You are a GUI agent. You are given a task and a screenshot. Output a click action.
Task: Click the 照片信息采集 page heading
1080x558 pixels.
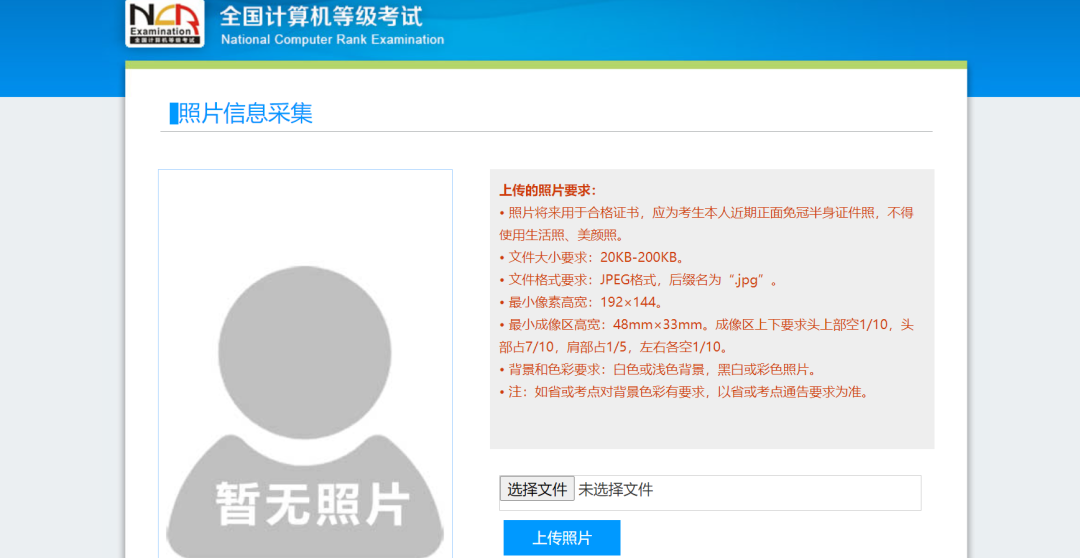pos(245,113)
